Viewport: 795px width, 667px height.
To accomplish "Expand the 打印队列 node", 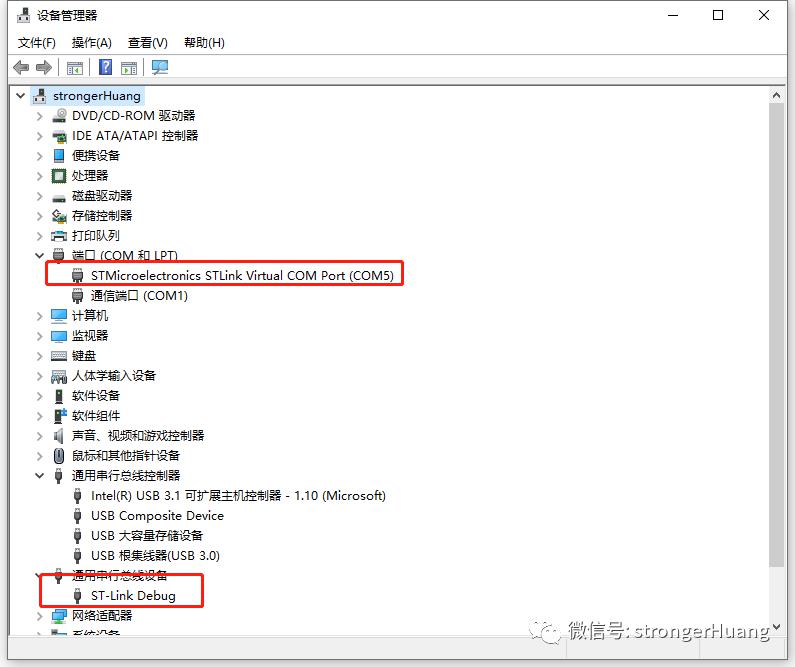I will 40,236.
